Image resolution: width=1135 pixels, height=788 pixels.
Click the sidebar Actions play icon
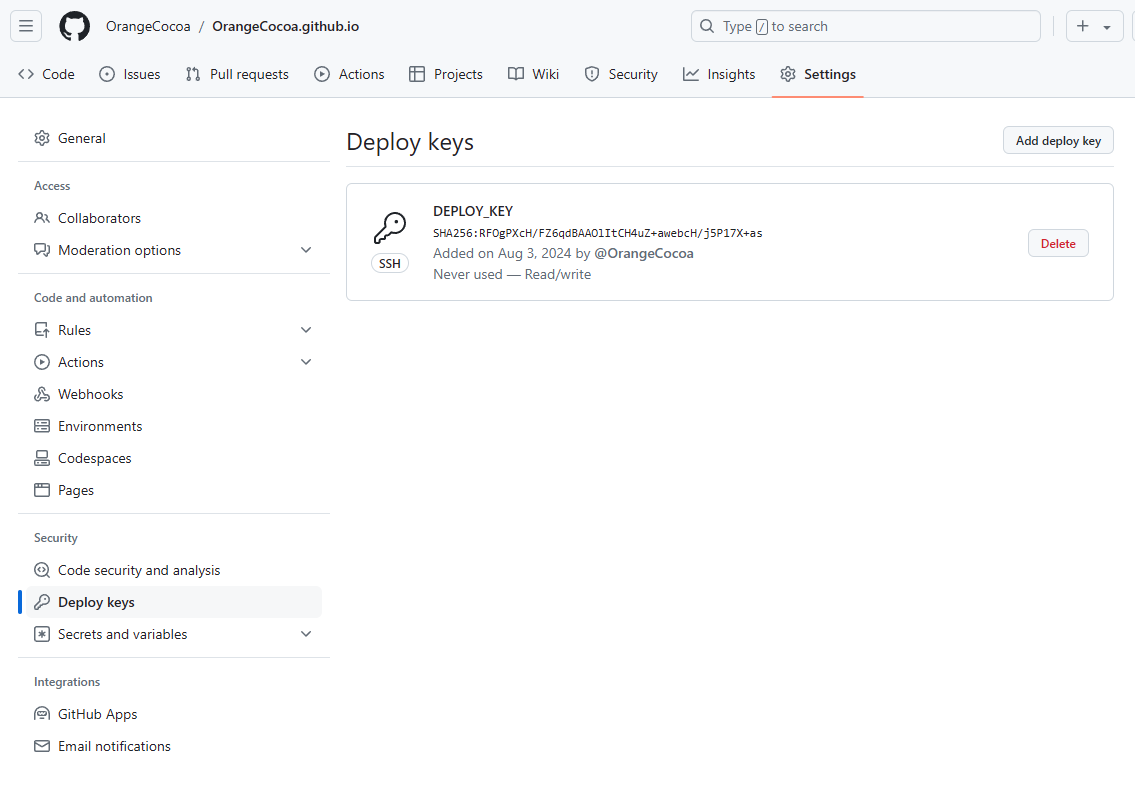[x=42, y=362]
